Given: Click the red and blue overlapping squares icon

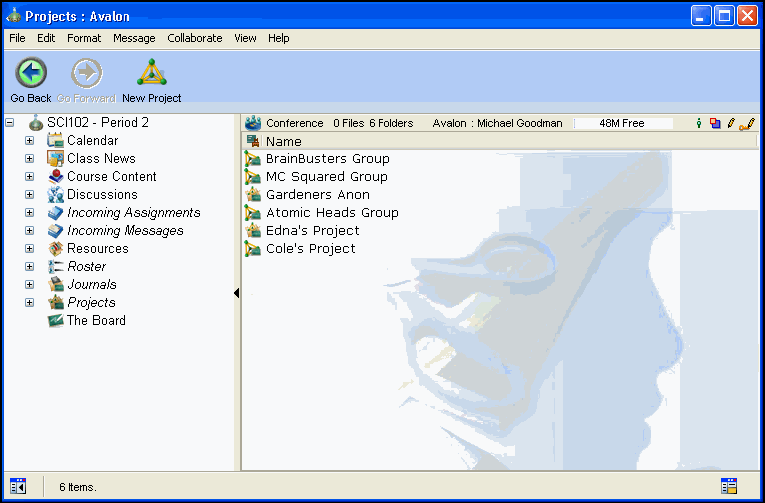Looking at the screenshot, I should (714, 123).
